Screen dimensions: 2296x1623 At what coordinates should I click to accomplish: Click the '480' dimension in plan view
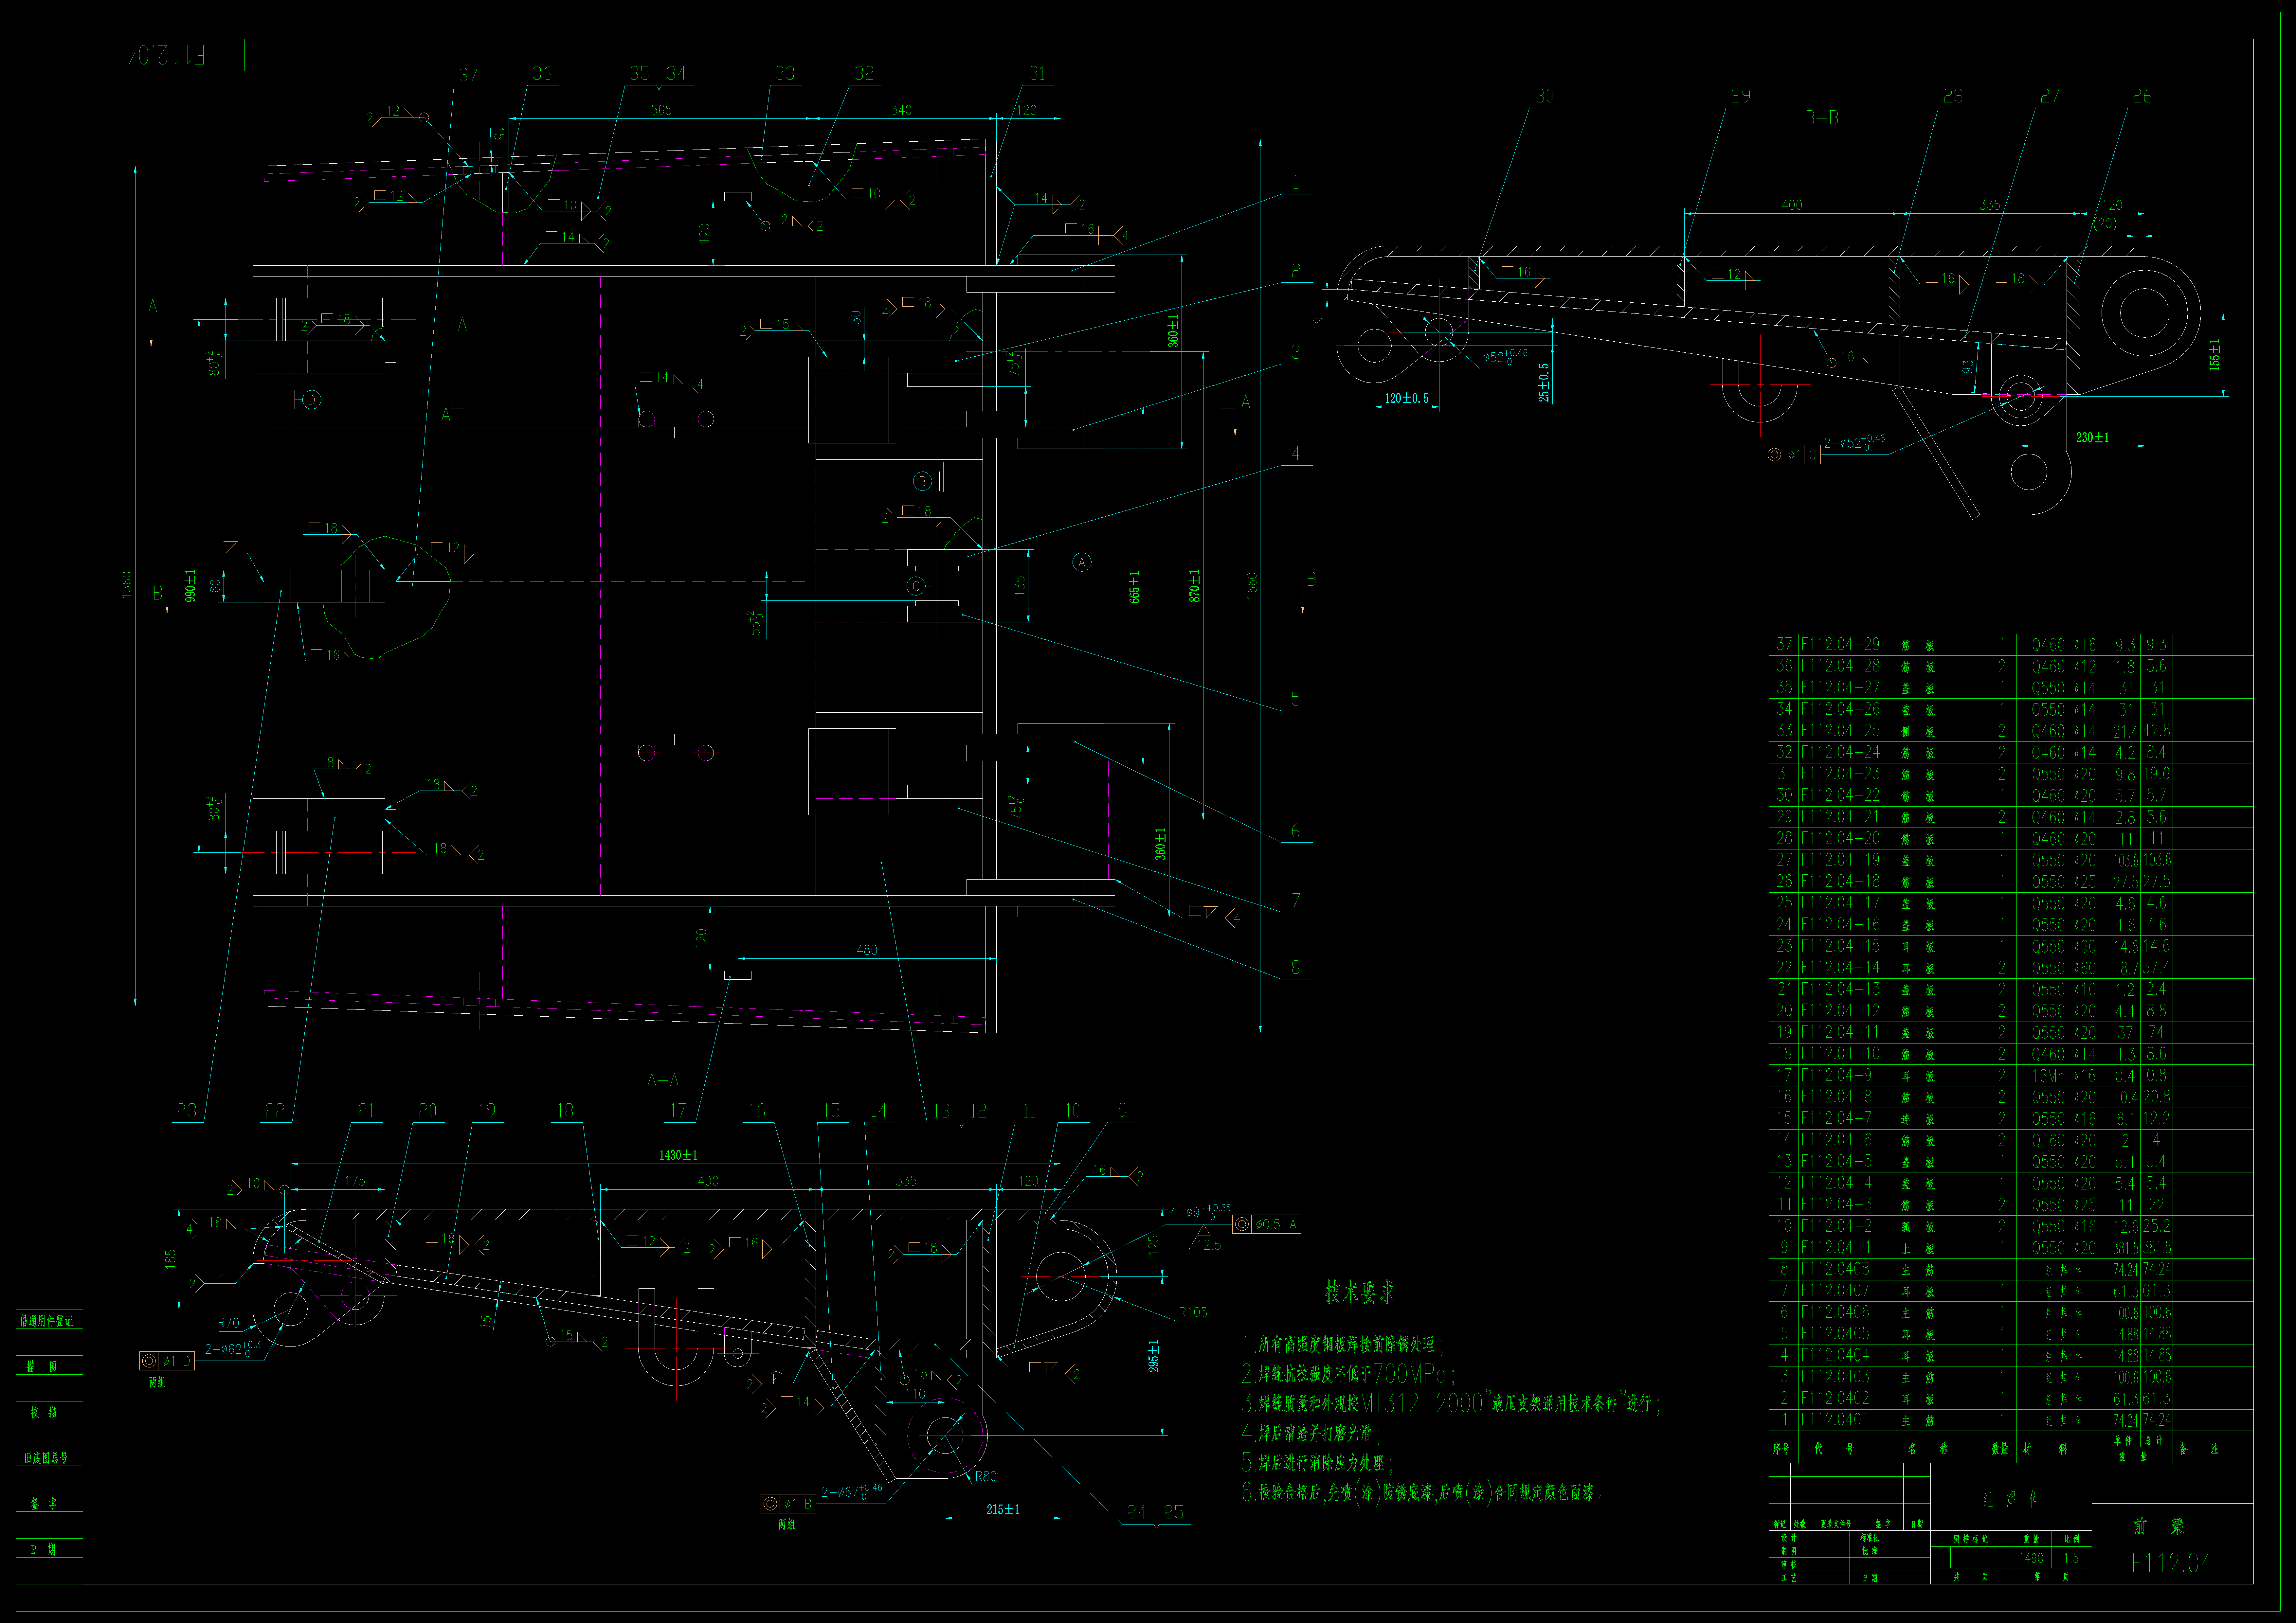[867, 950]
